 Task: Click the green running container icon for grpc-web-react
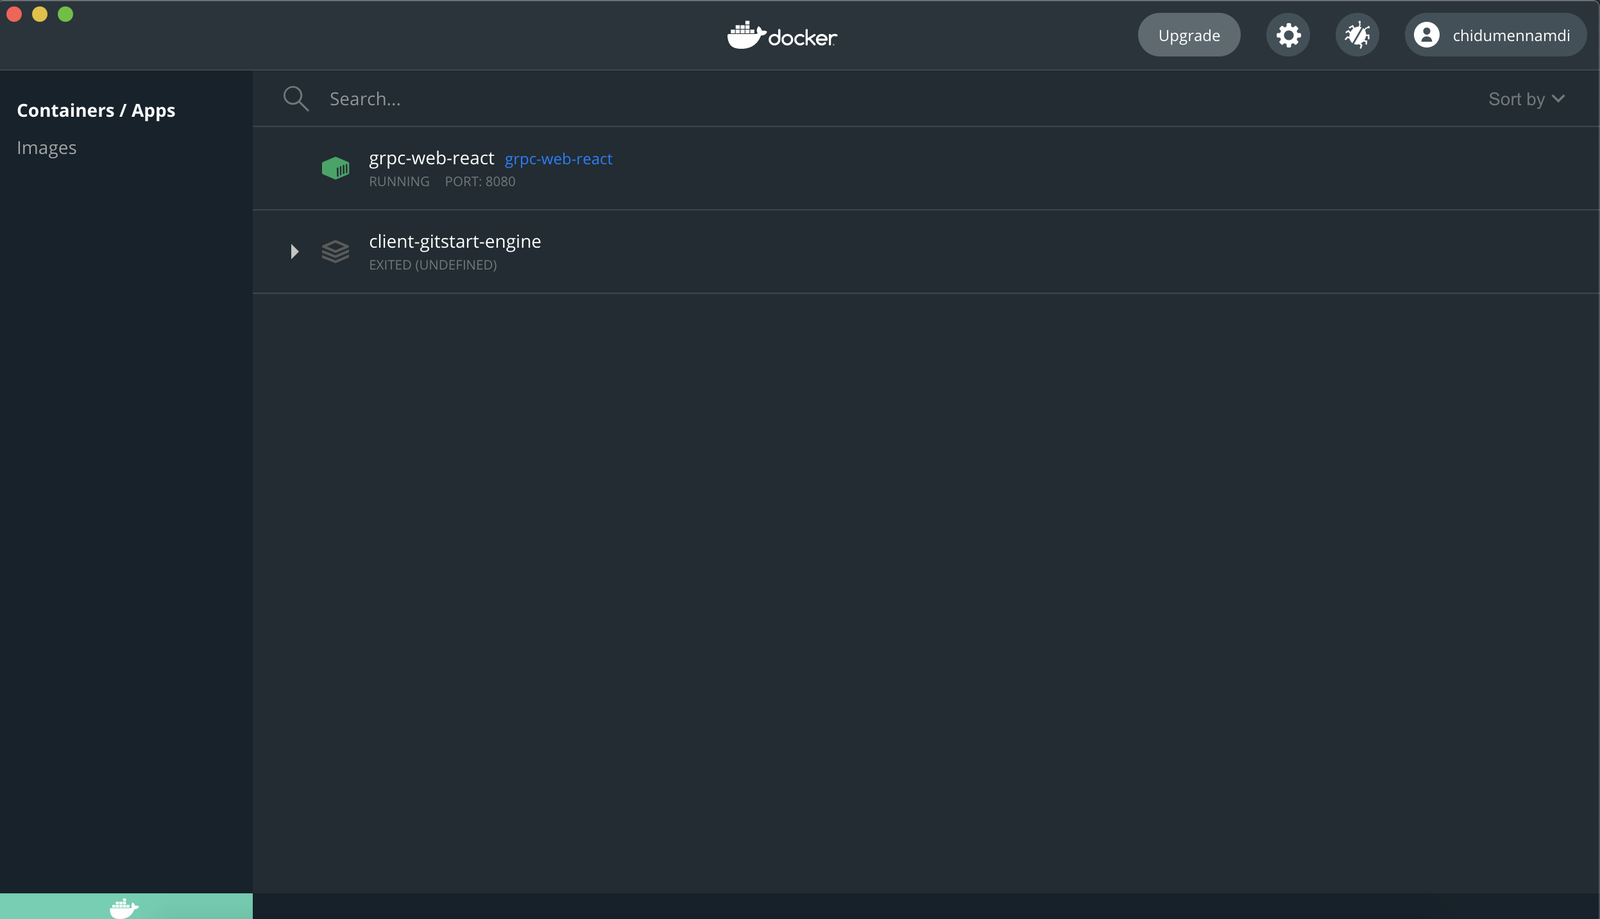[x=335, y=168]
